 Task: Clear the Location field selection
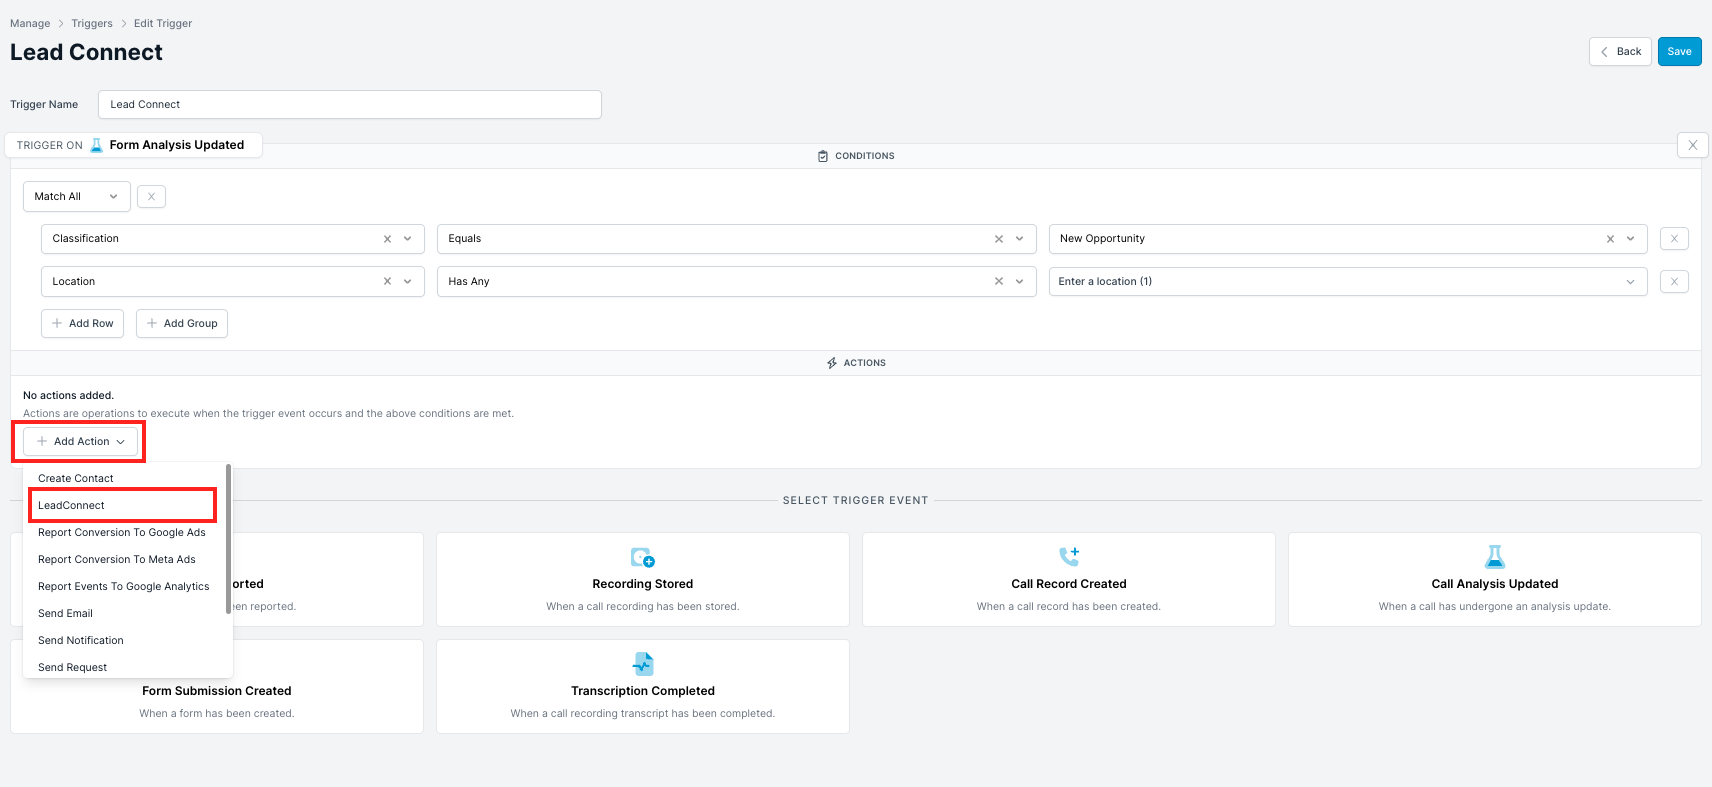(x=387, y=282)
